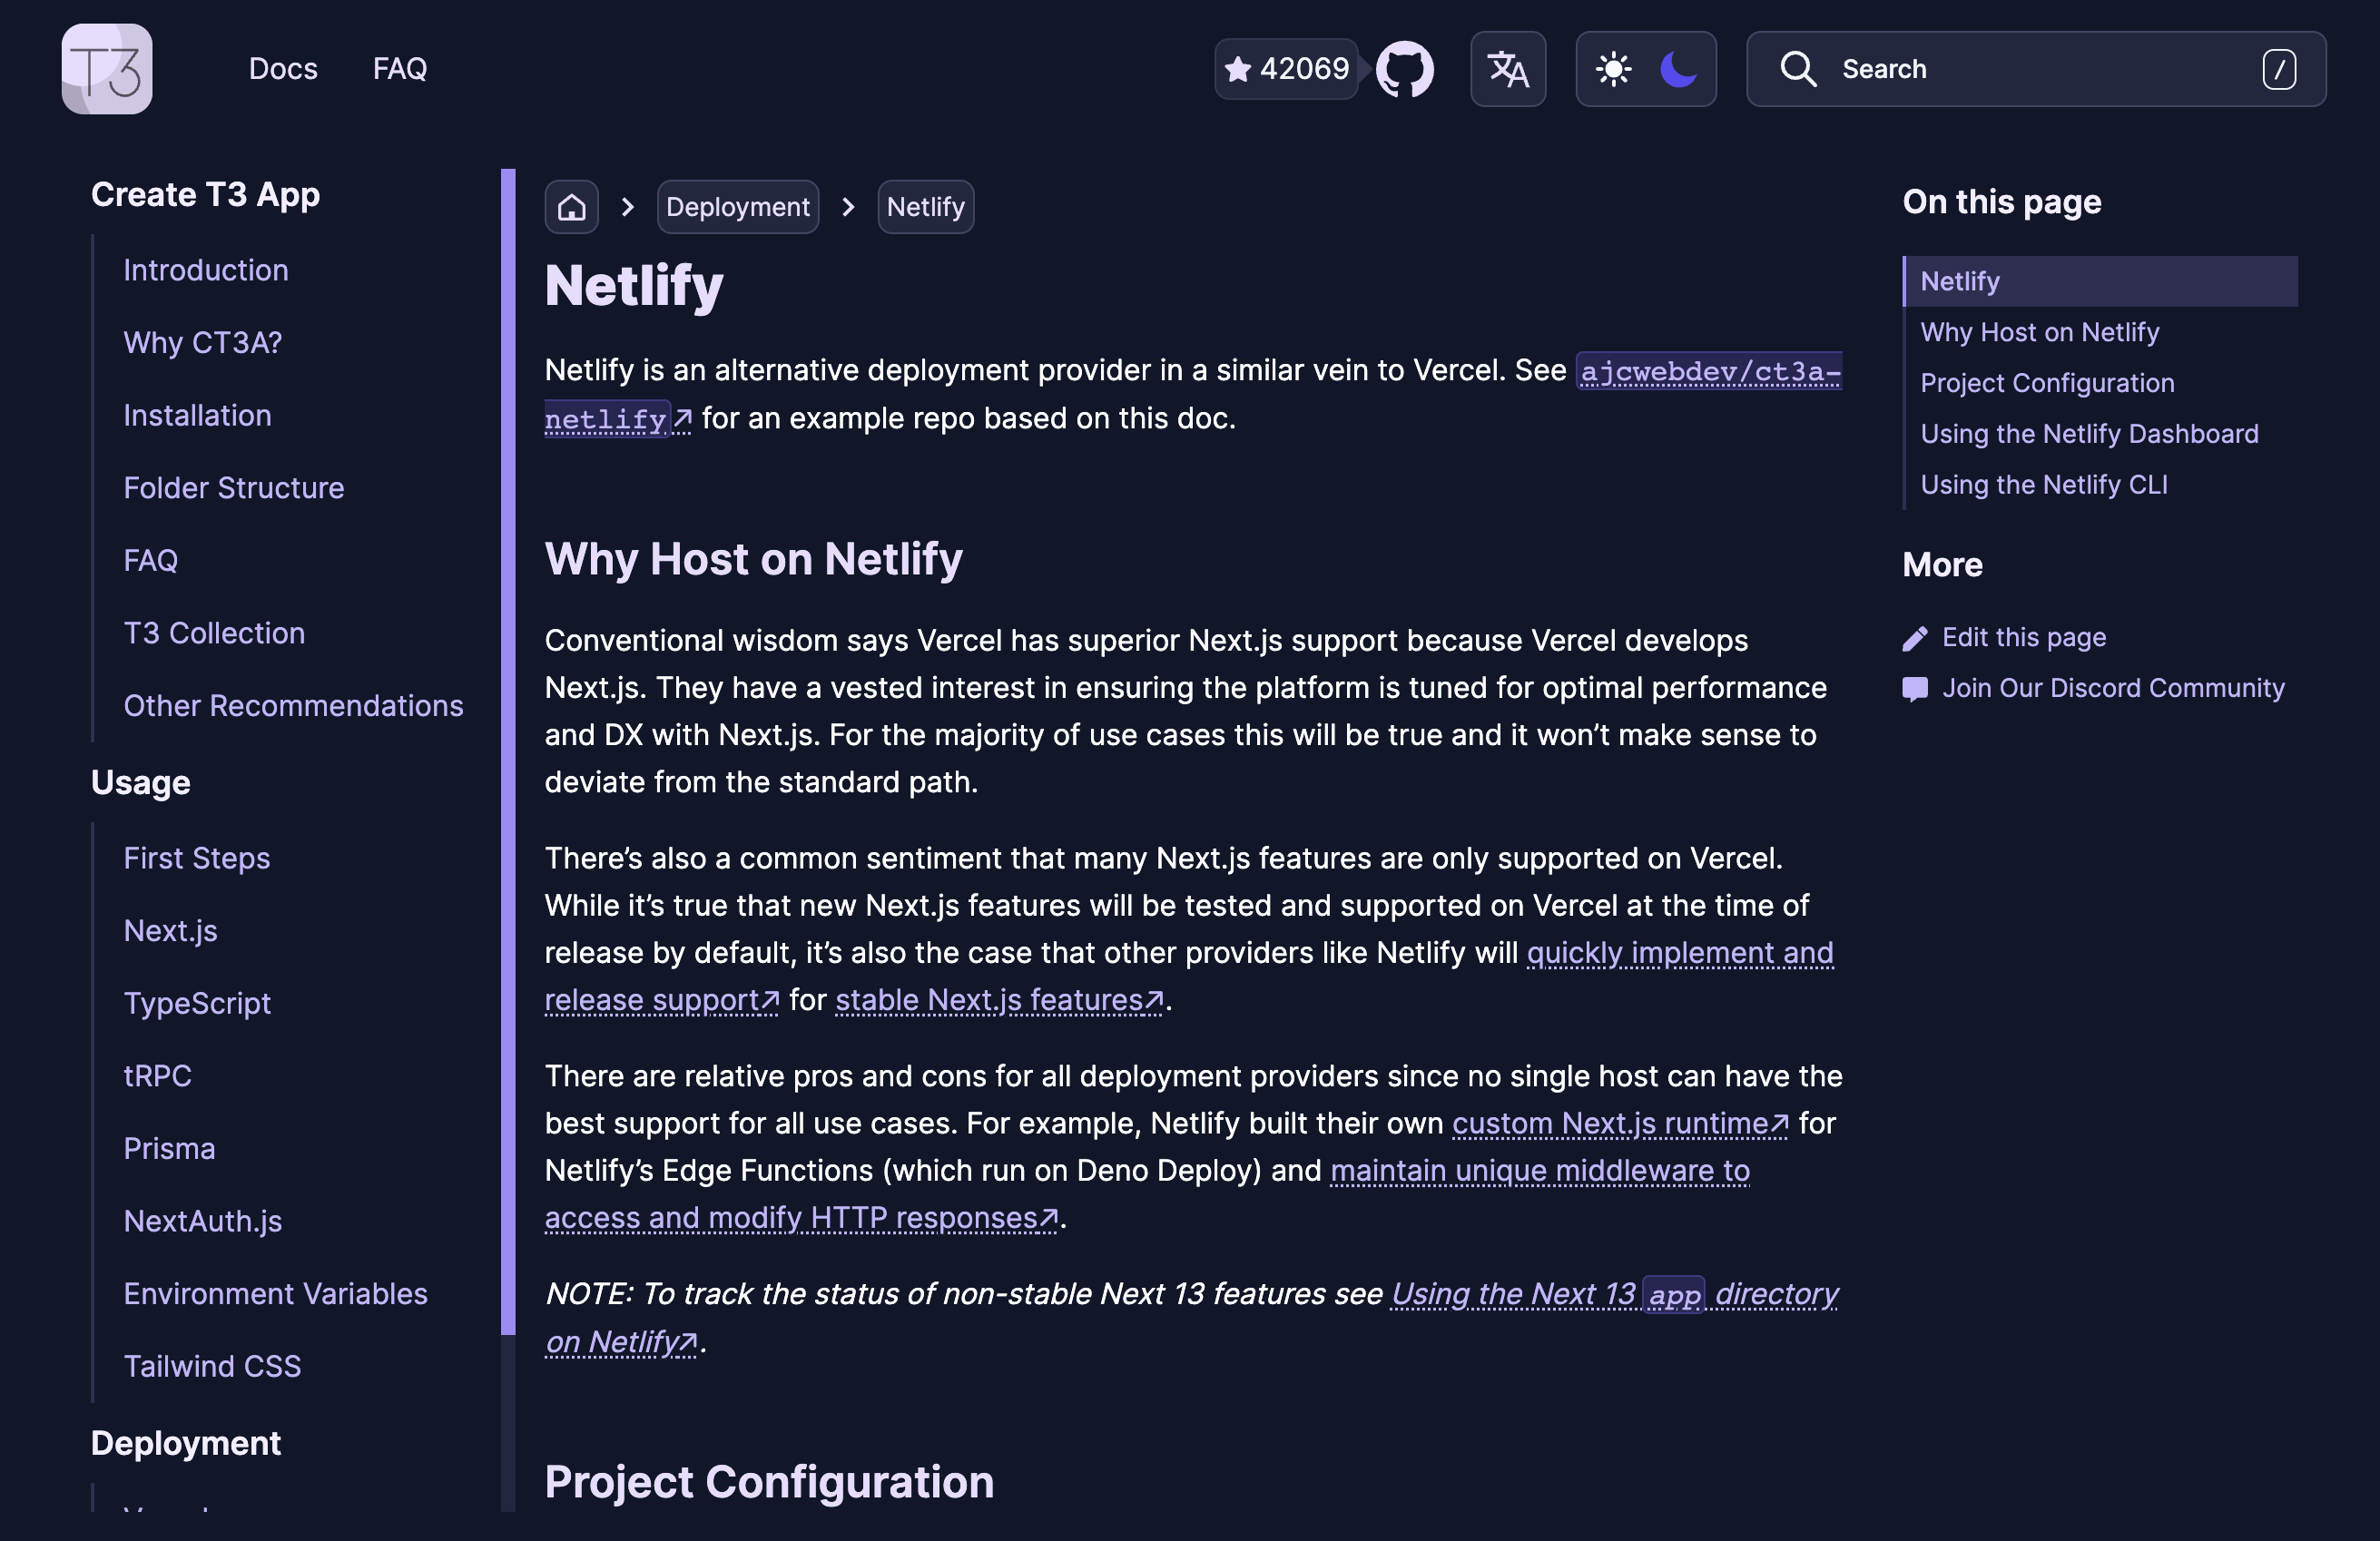Viewport: 2380px width, 1541px height.
Task: Open the Deployment breadcrumb section
Action: tap(738, 206)
